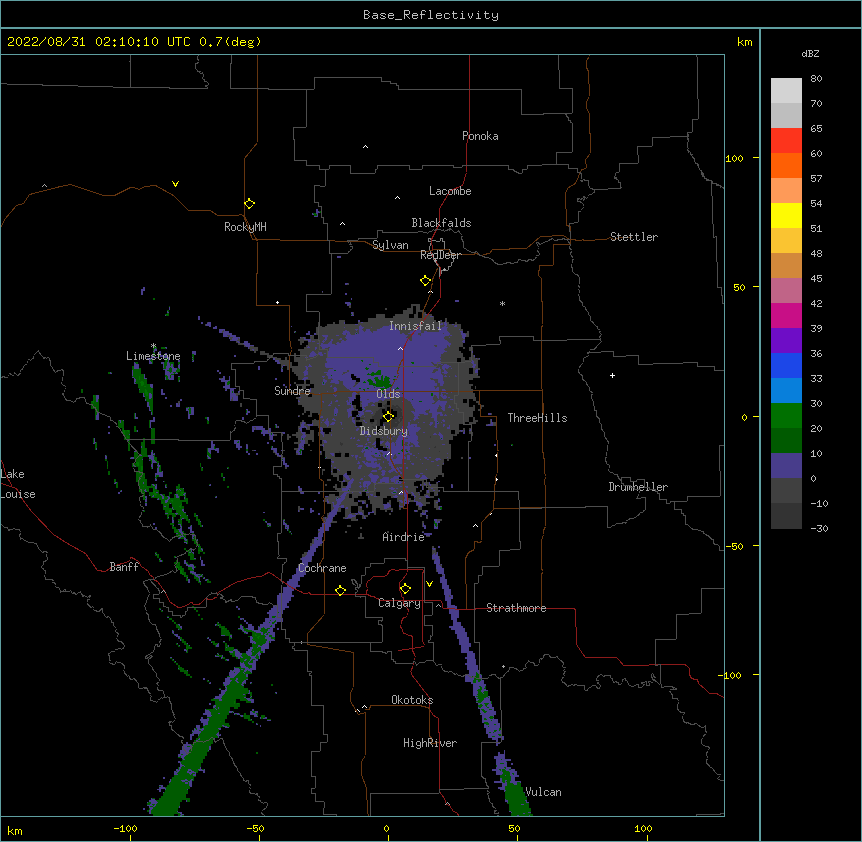Click the Lake Louise label

coord(18,484)
